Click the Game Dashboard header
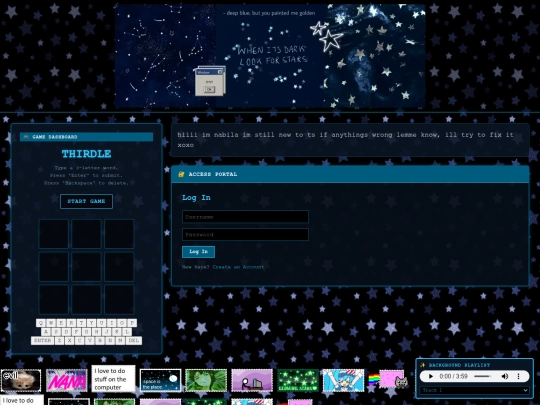 coord(86,137)
